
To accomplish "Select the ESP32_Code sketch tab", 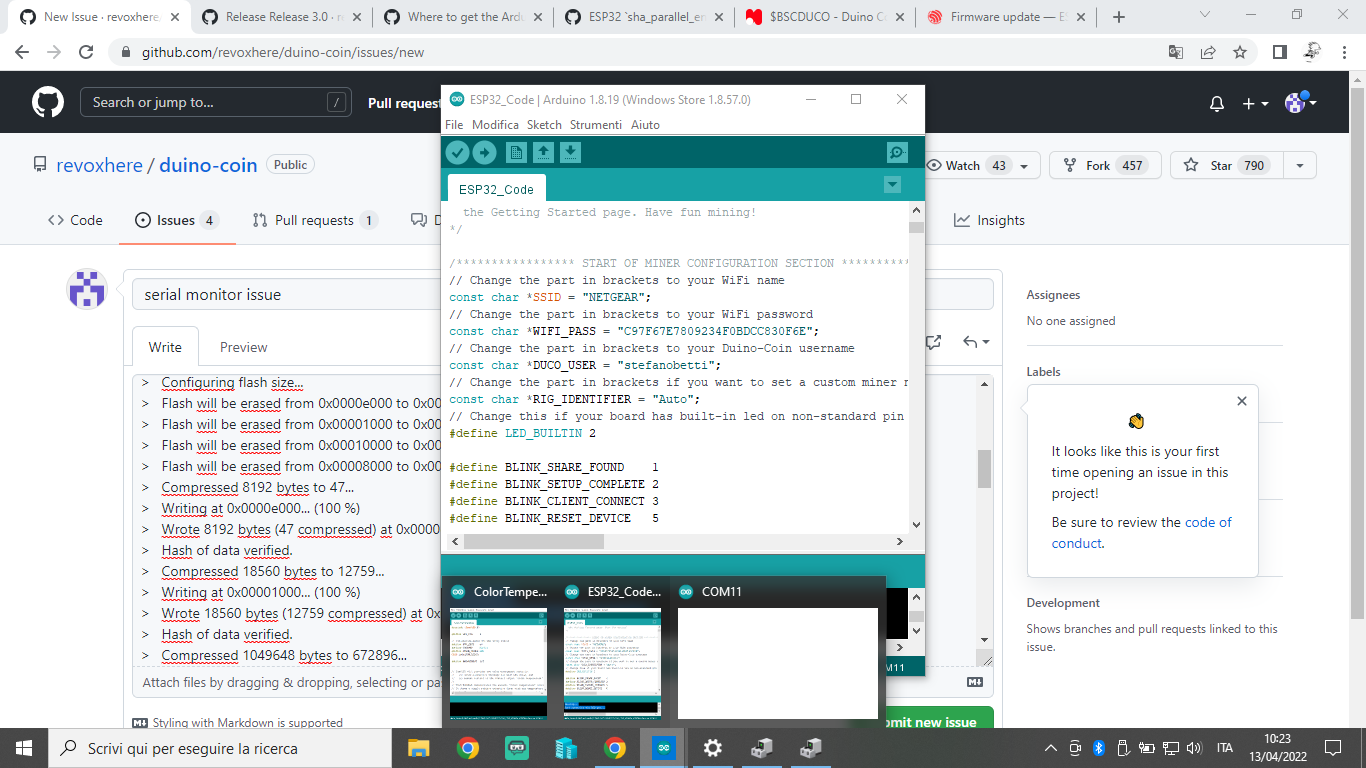I will tap(496, 189).
